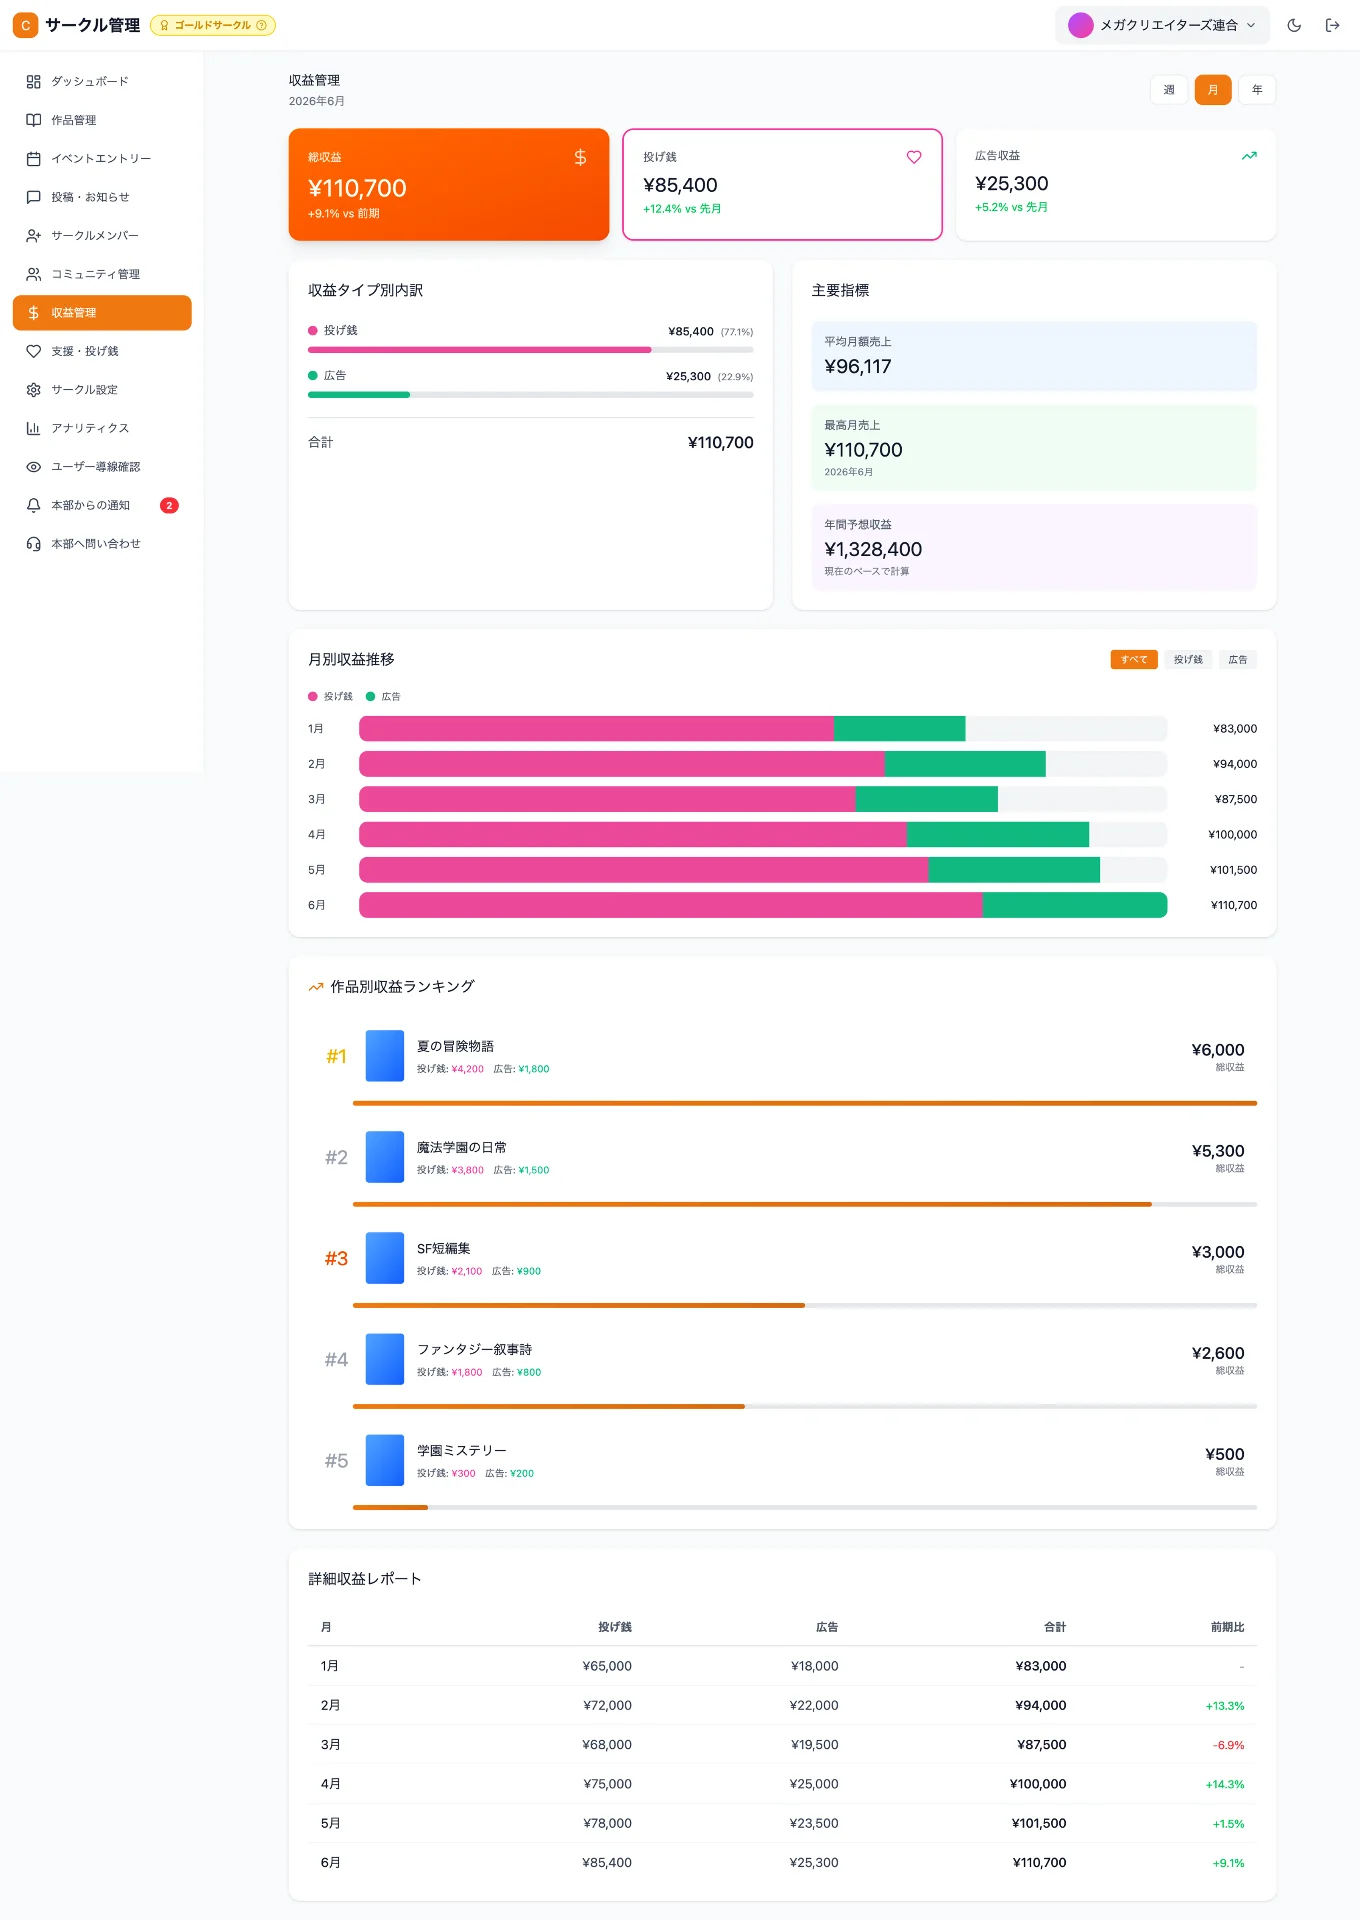The width and height of the screenshot is (1360, 1920).
Task: Click the 6月 revenue bar in the chart
Action: 763,905
